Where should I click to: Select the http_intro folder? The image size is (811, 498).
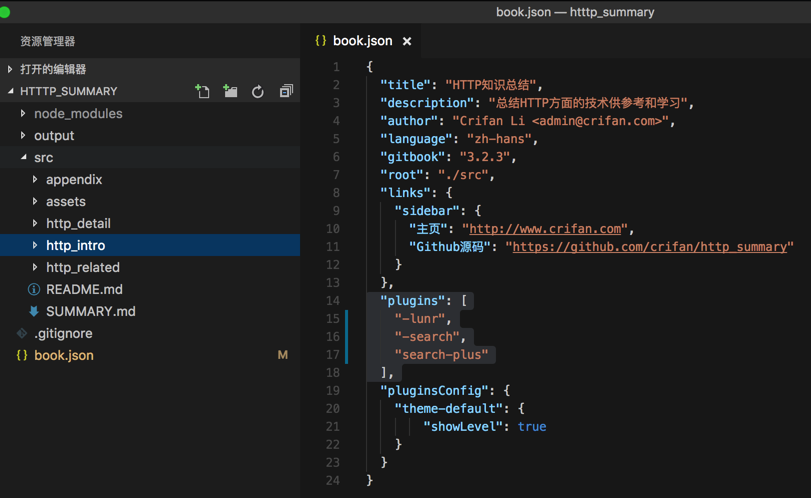point(76,245)
